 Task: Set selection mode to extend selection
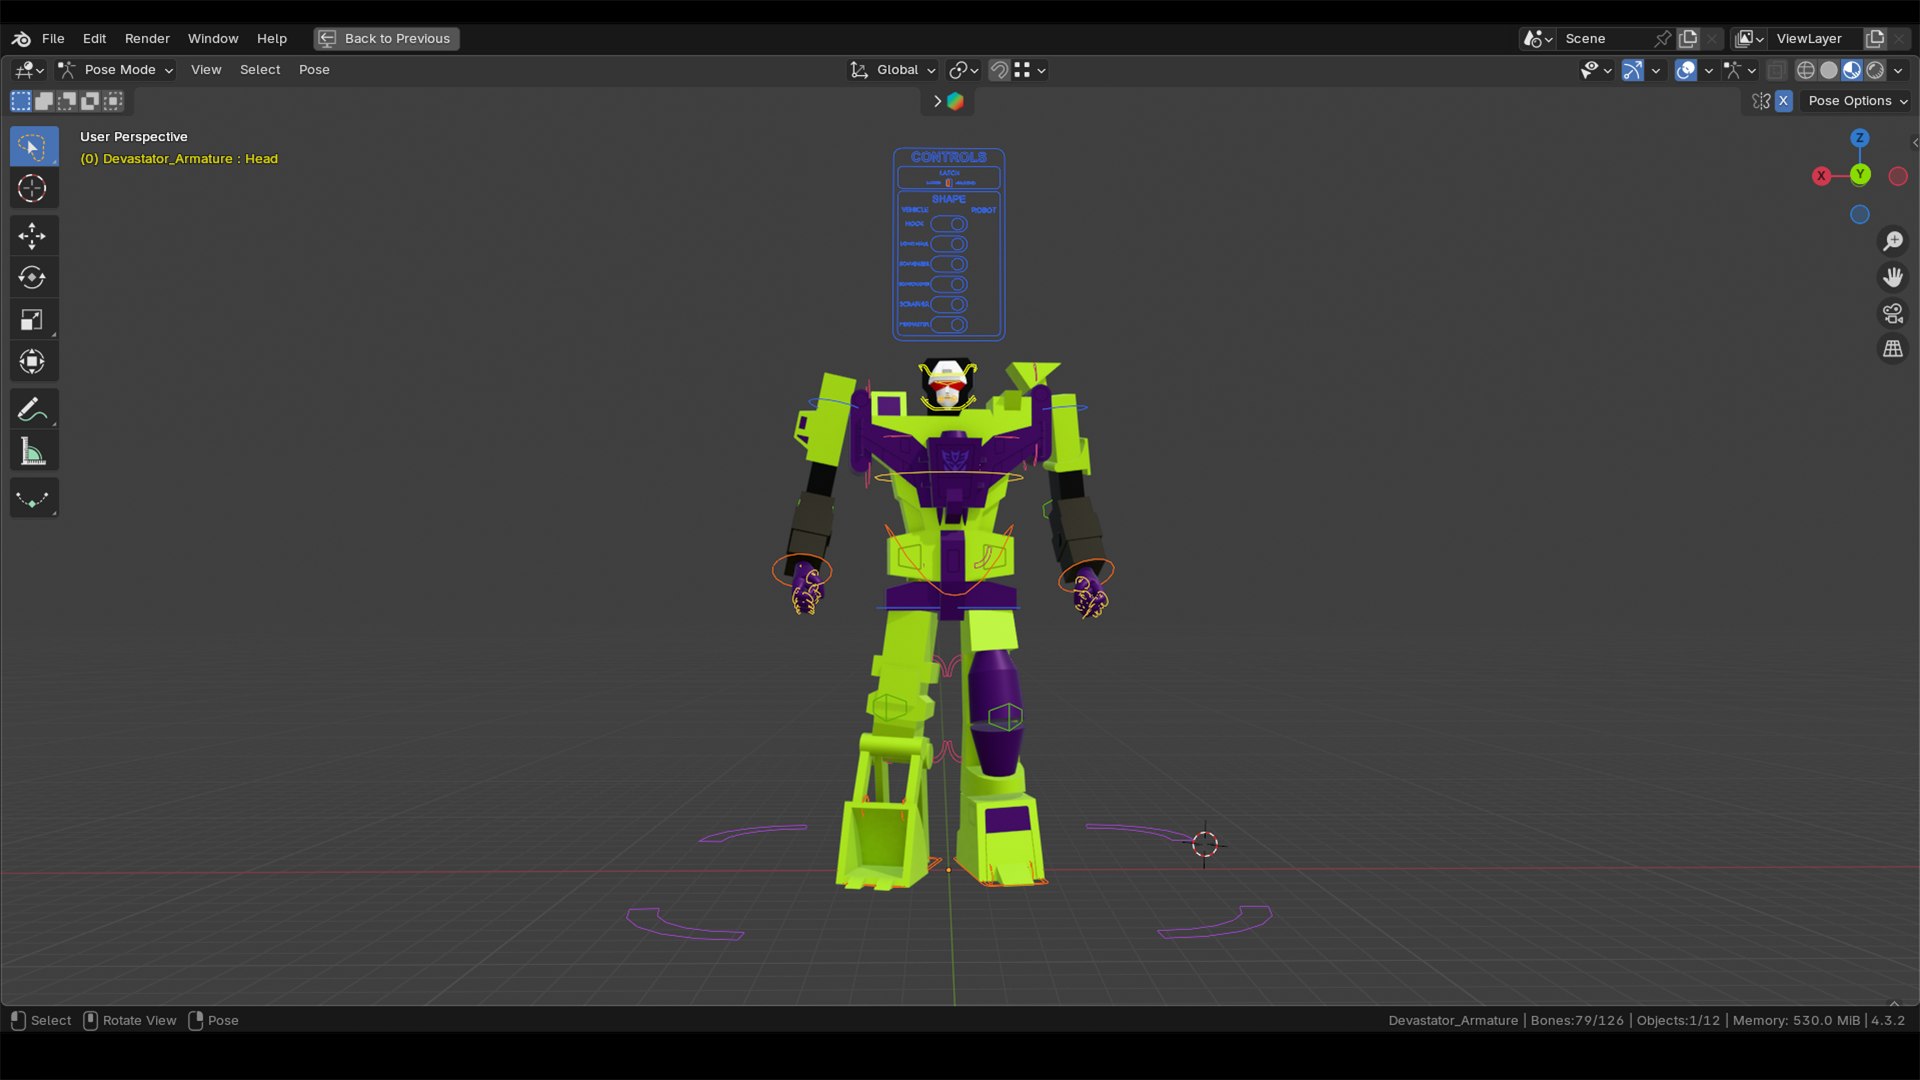click(x=44, y=101)
